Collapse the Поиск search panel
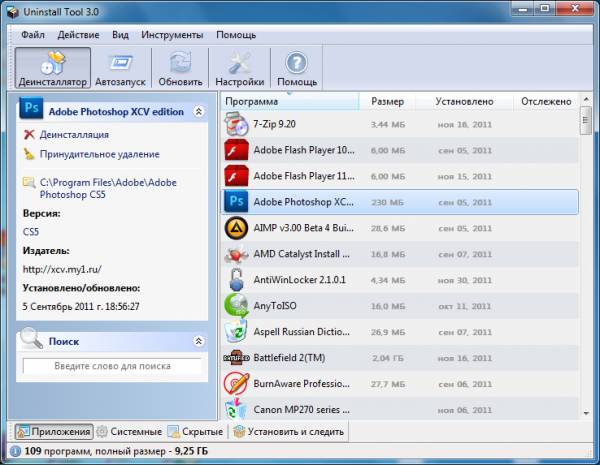Viewport: 600px width, 465px height. tap(199, 341)
